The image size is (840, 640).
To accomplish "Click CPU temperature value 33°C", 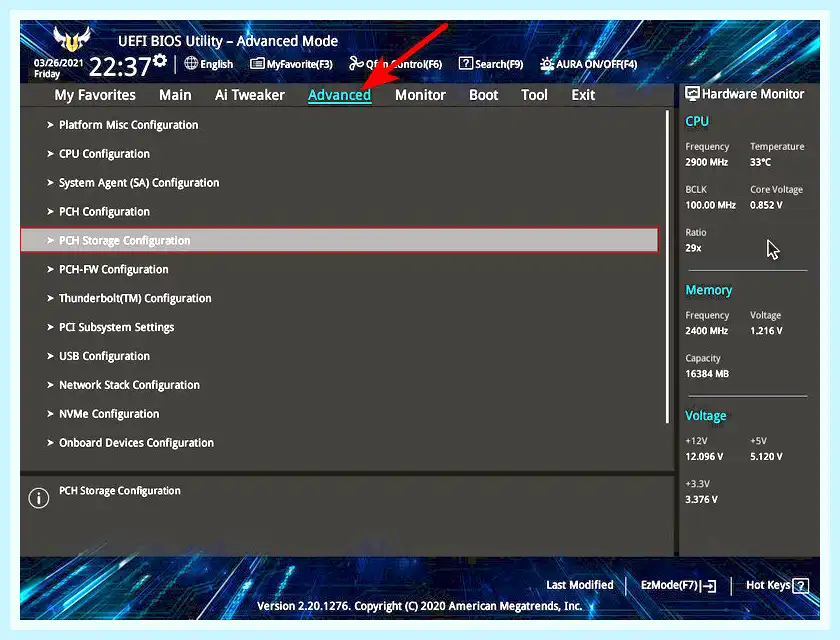I will [x=760, y=162].
